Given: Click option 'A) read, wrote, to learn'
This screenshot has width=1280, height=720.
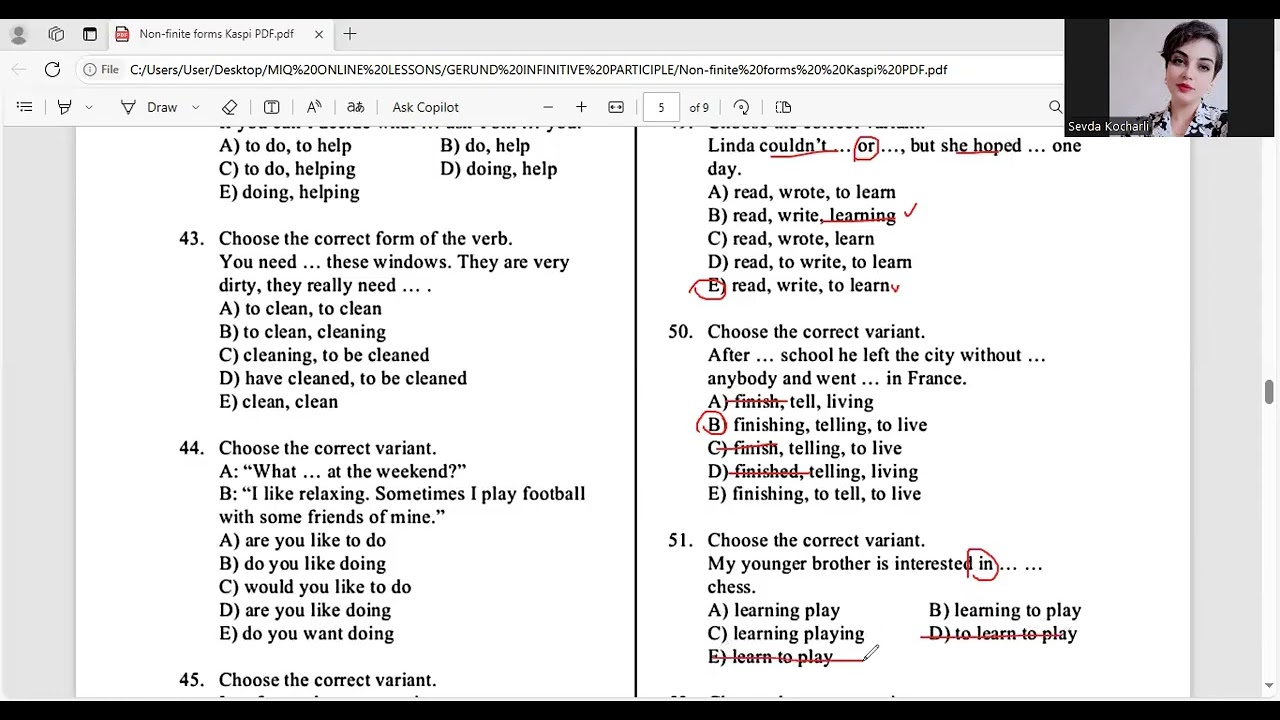Looking at the screenshot, I should point(801,192).
